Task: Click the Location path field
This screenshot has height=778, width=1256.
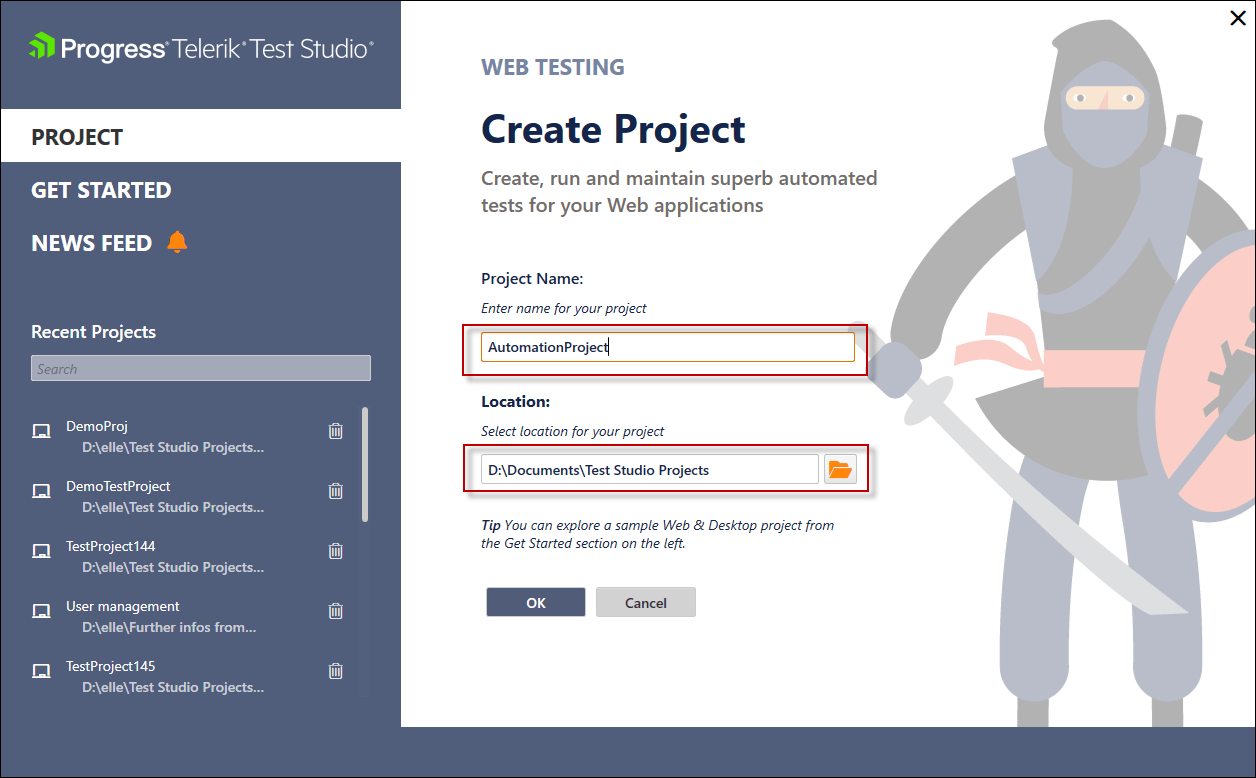Action: point(650,470)
